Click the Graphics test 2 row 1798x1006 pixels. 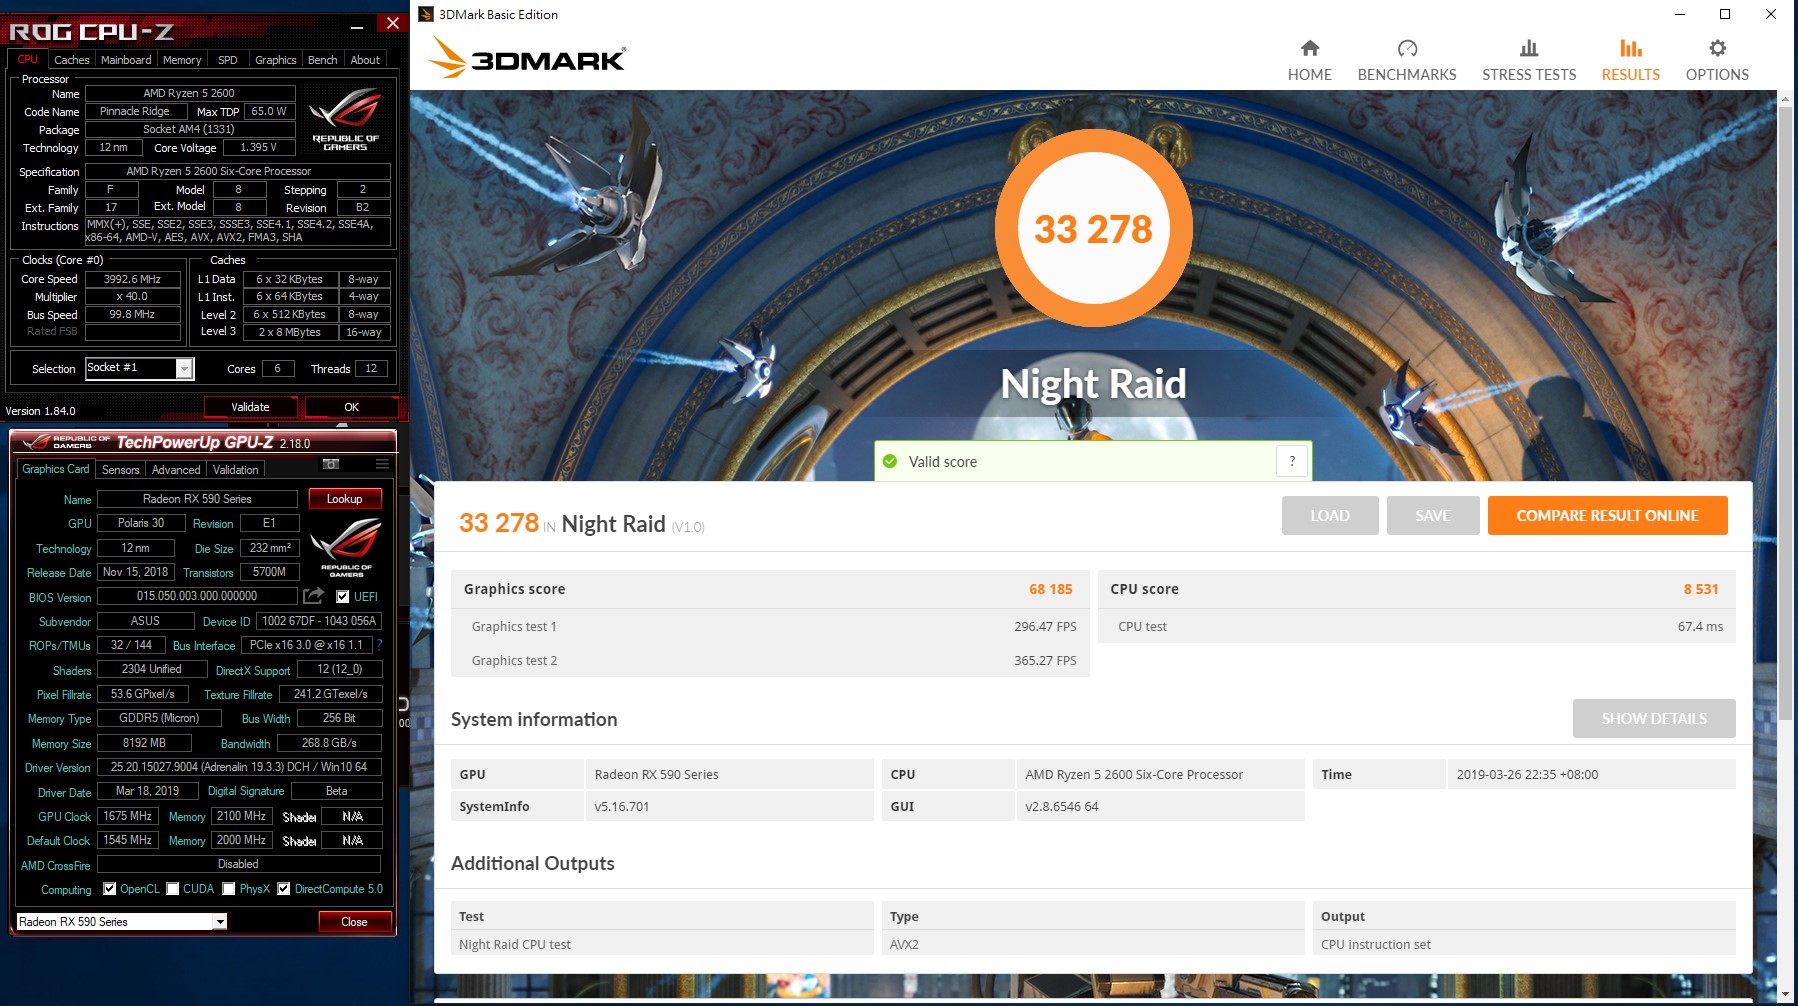pyautogui.click(x=770, y=660)
